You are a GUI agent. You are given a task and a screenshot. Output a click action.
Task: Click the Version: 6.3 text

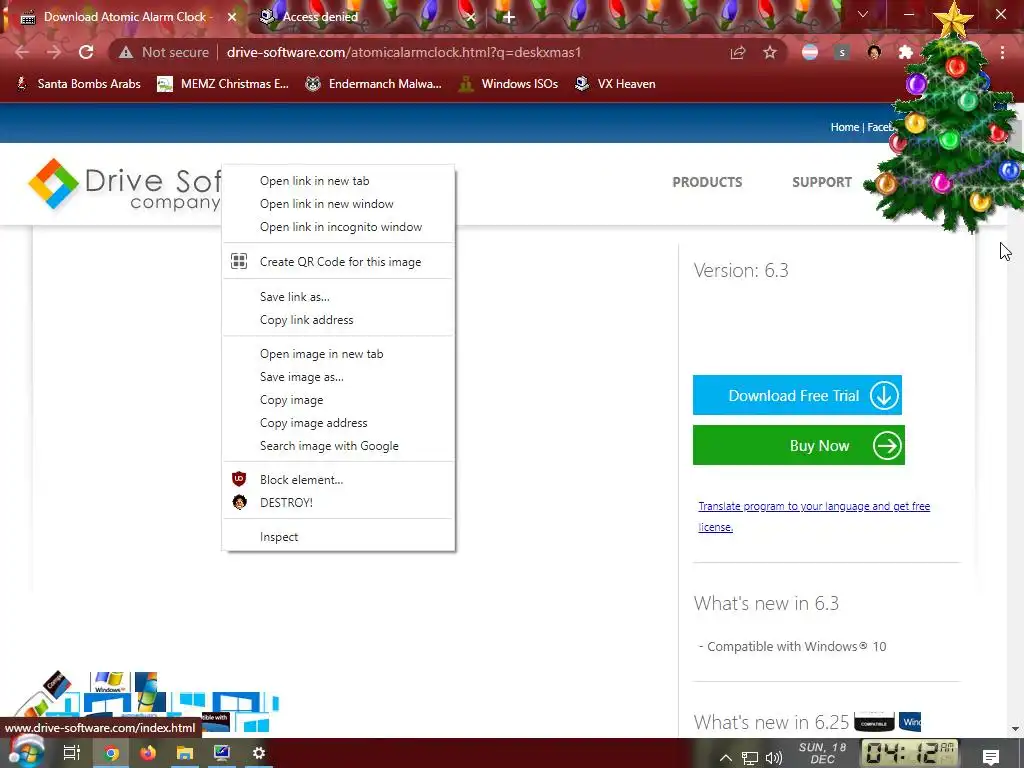tap(741, 270)
